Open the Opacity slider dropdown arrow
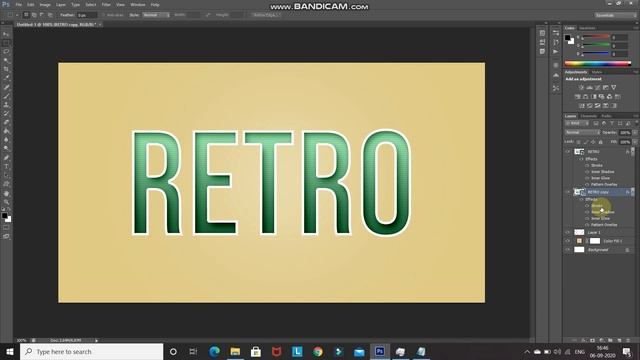640x360 pixels. 635,133
